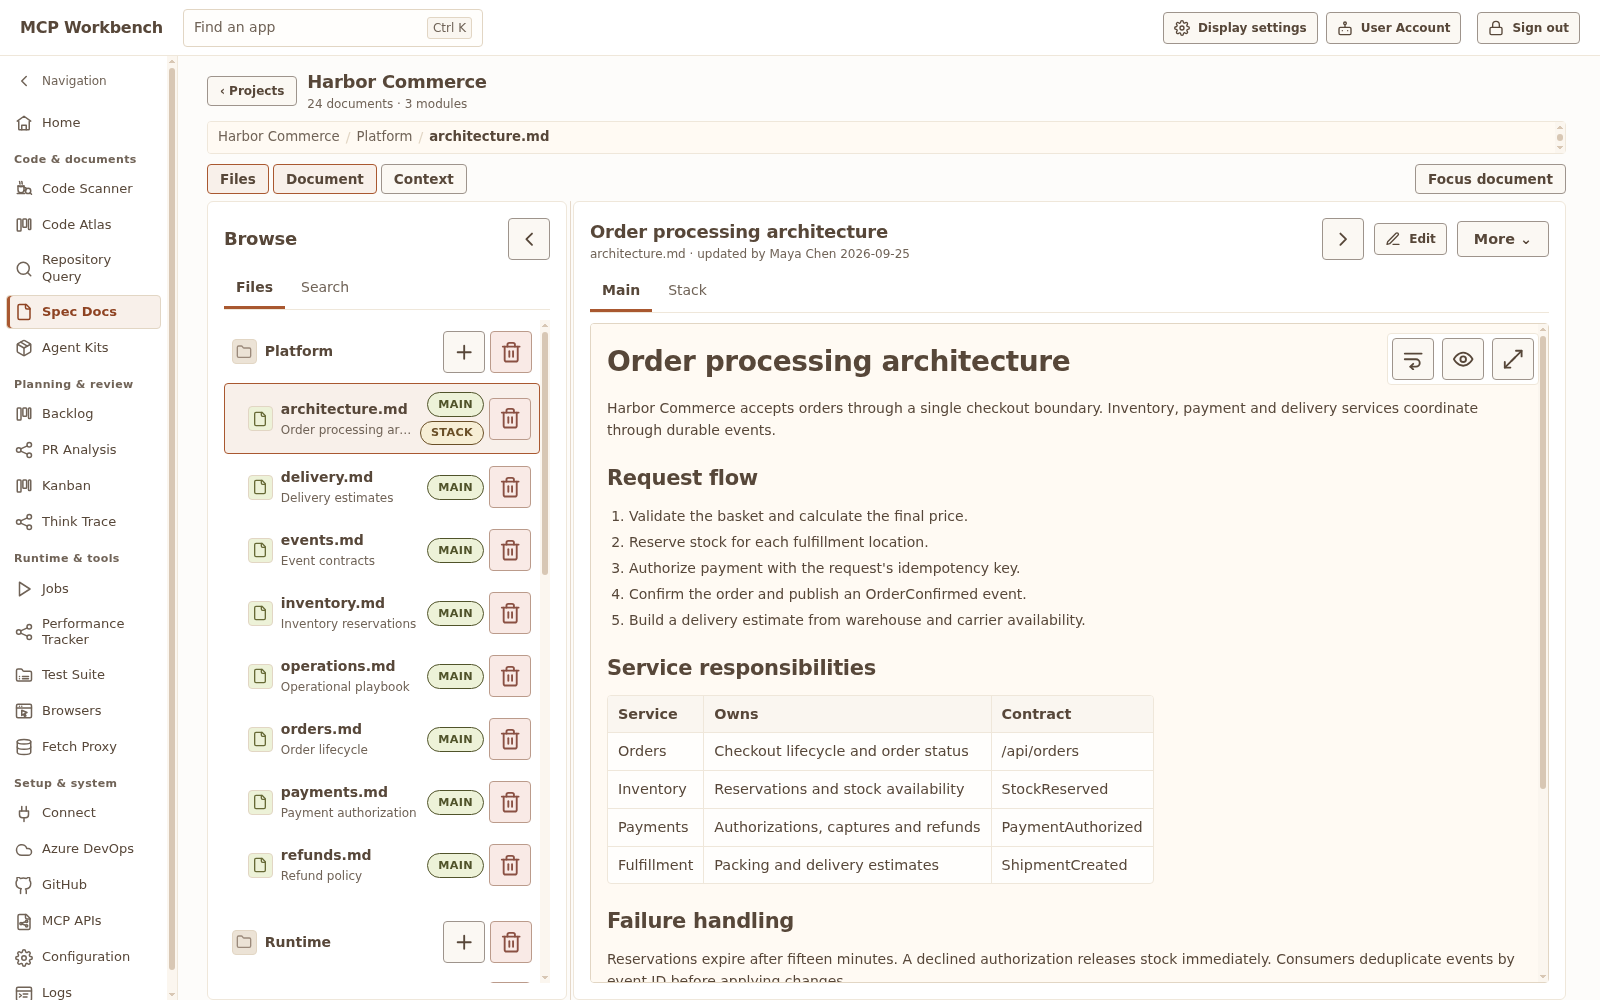Screen dimensions: 1600x1000
Task: Sign out of MCP Workbench
Action: (x=1528, y=28)
